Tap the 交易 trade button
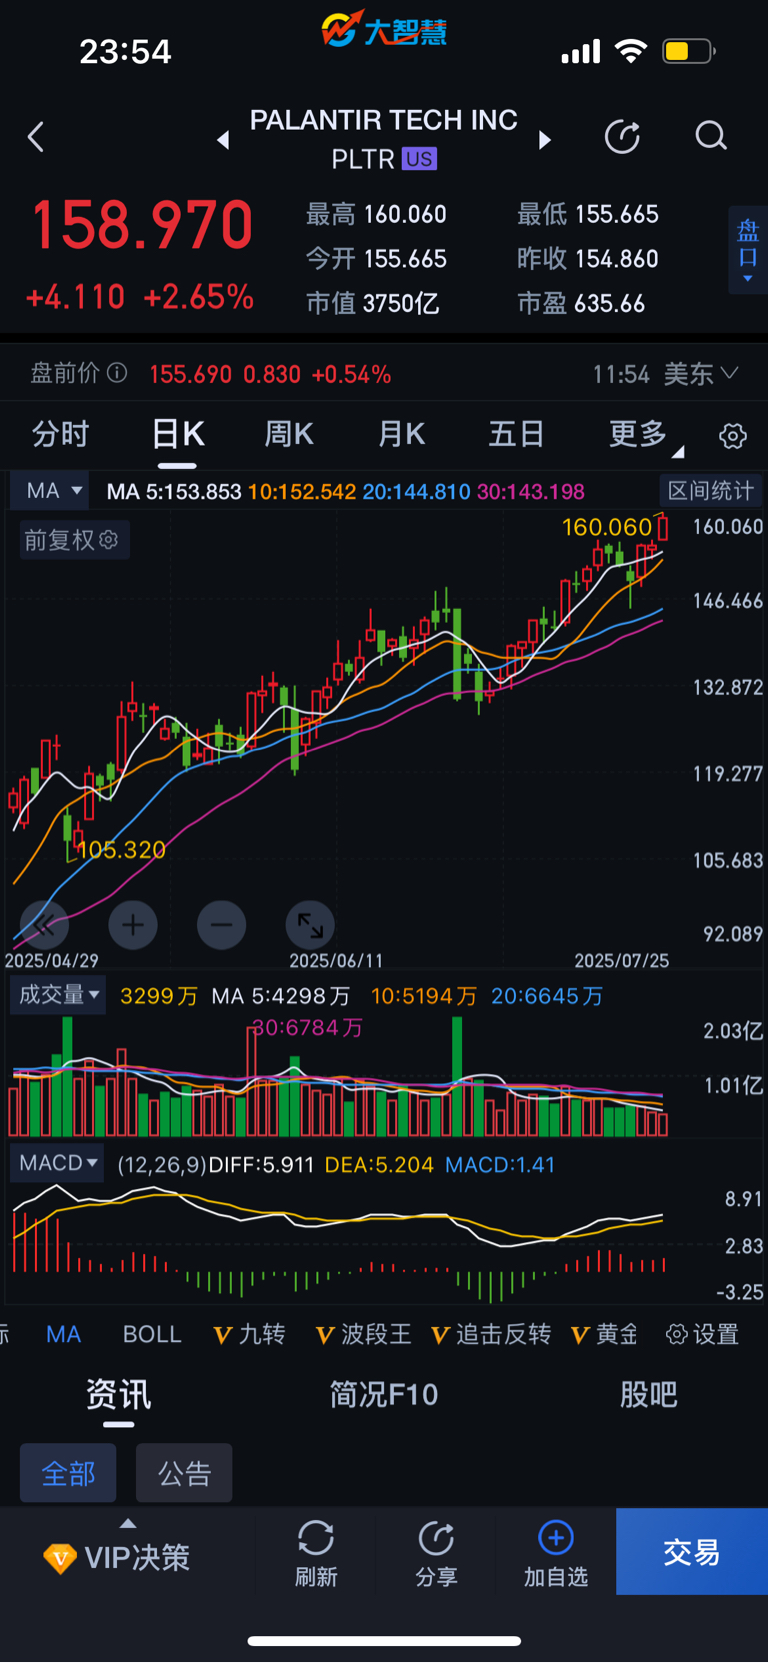 tap(692, 1551)
